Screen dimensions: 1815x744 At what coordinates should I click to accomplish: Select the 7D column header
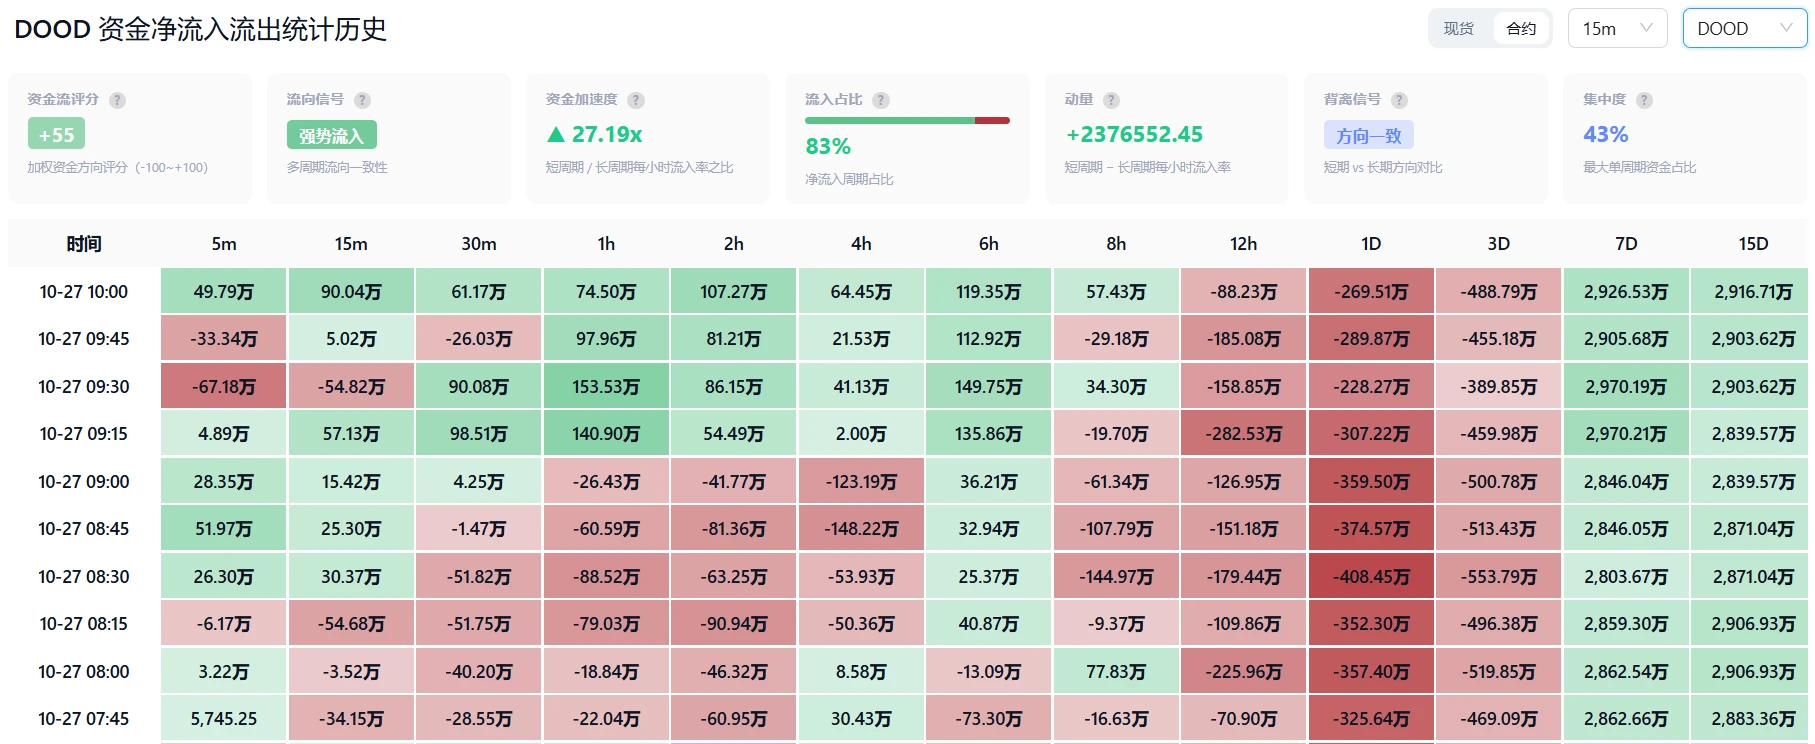(x=1626, y=244)
